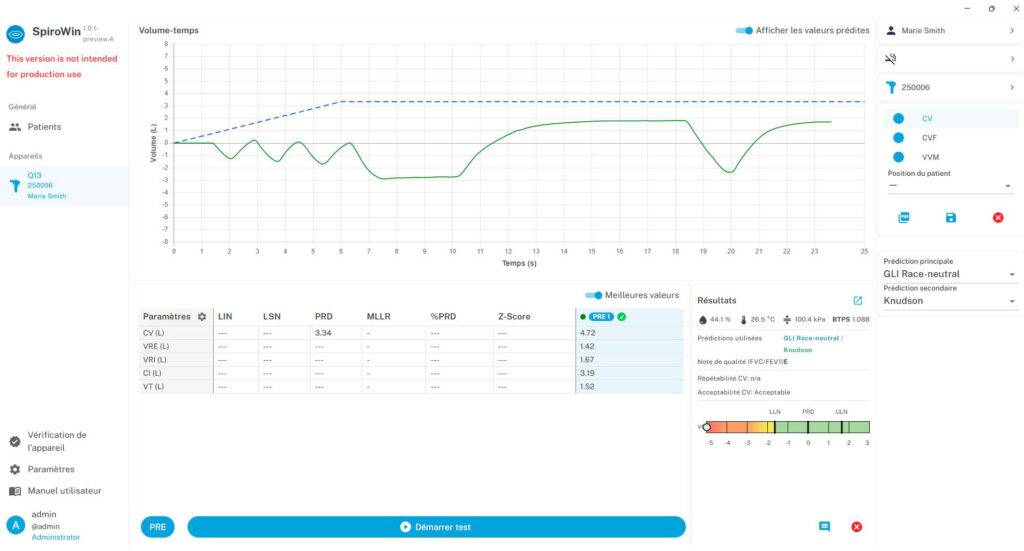Image resolution: width=1024 pixels, height=551 pixels.
Task: Click the PRE 1 trial badge
Action: tap(601, 317)
